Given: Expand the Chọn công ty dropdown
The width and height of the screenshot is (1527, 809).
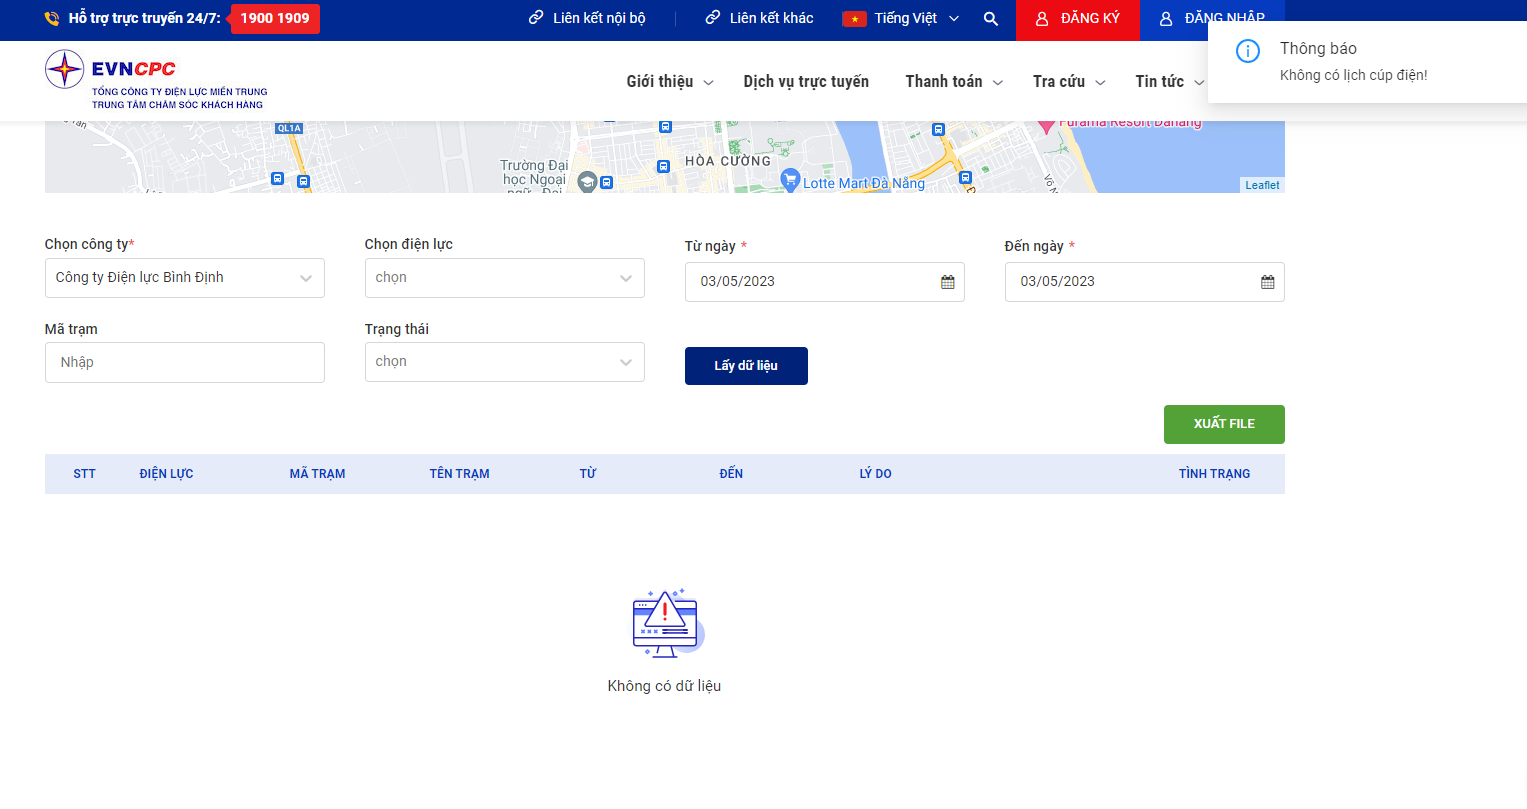Looking at the screenshot, I should coord(185,278).
